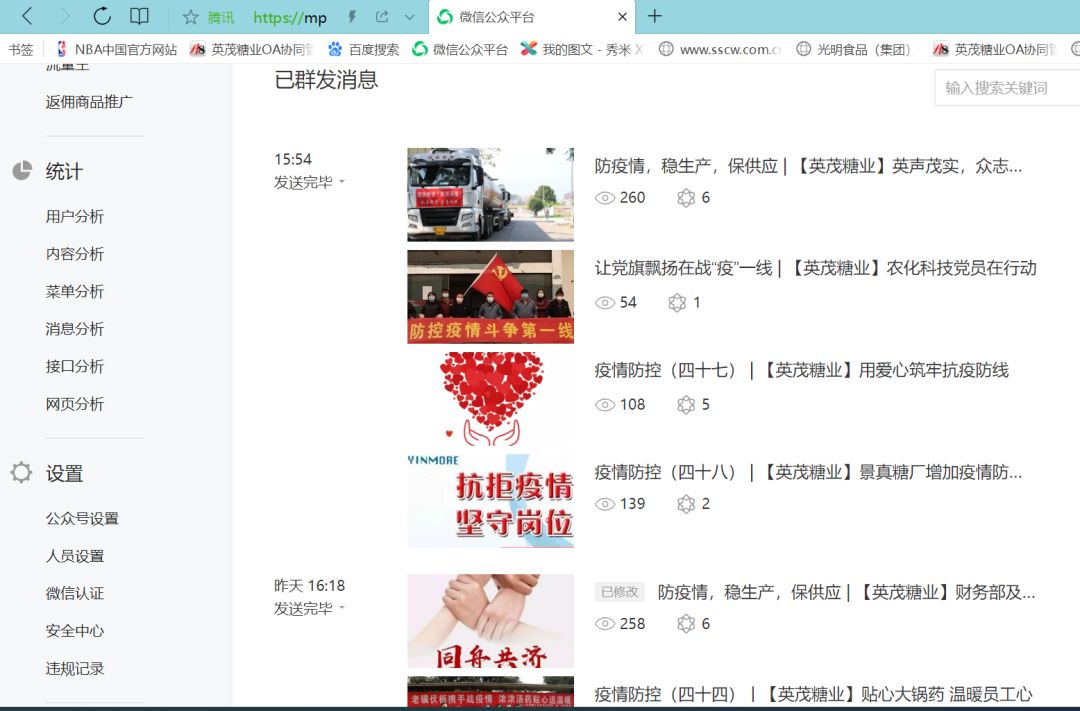The width and height of the screenshot is (1080, 711).
Task: Open the reading mode book icon
Action: point(140,16)
